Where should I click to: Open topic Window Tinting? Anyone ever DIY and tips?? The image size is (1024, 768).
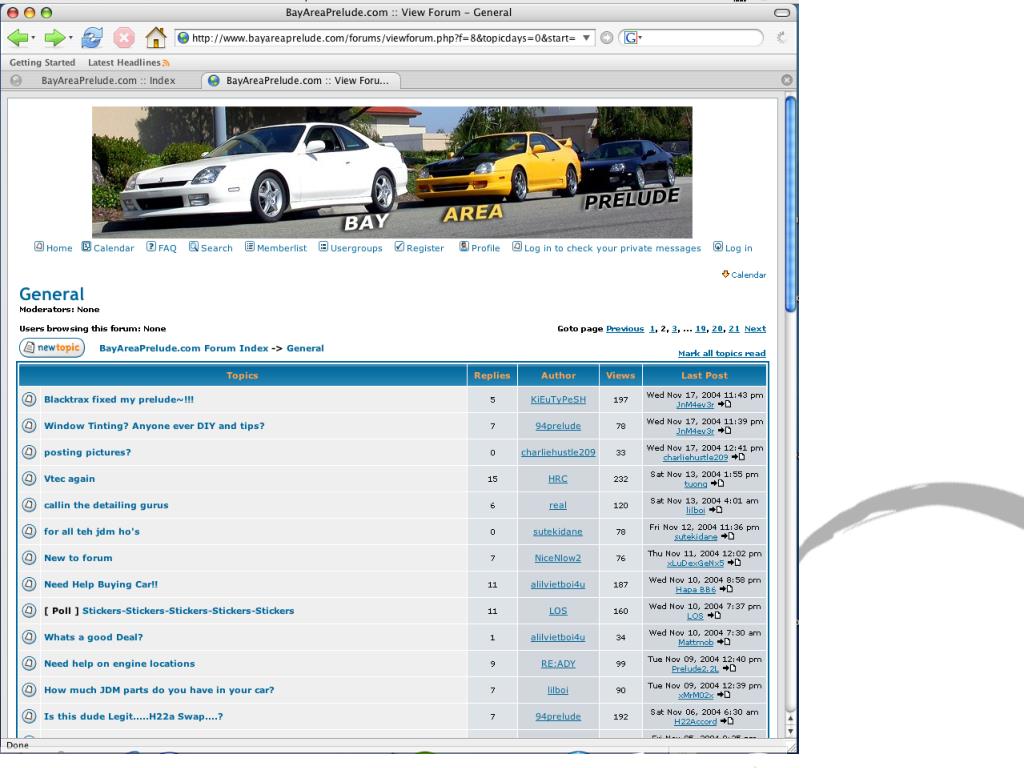click(154, 426)
